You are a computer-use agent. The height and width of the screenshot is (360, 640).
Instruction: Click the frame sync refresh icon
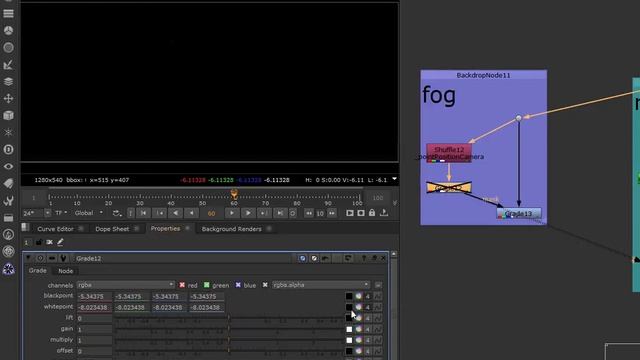coord(117,213)
